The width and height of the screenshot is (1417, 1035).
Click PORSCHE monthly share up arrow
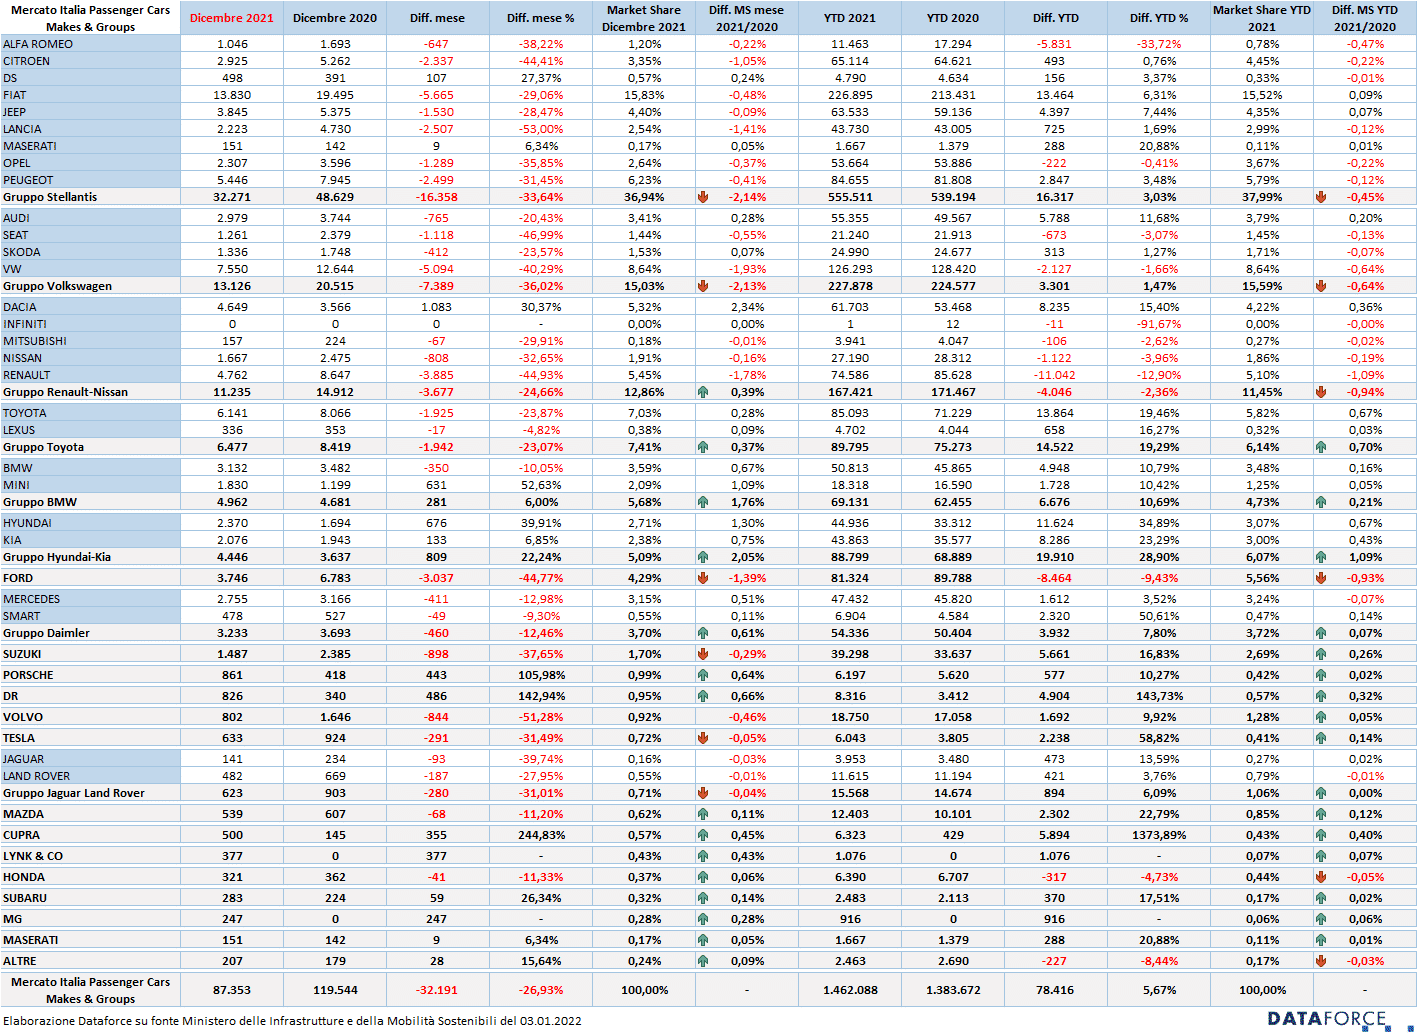tap(703, 675)
